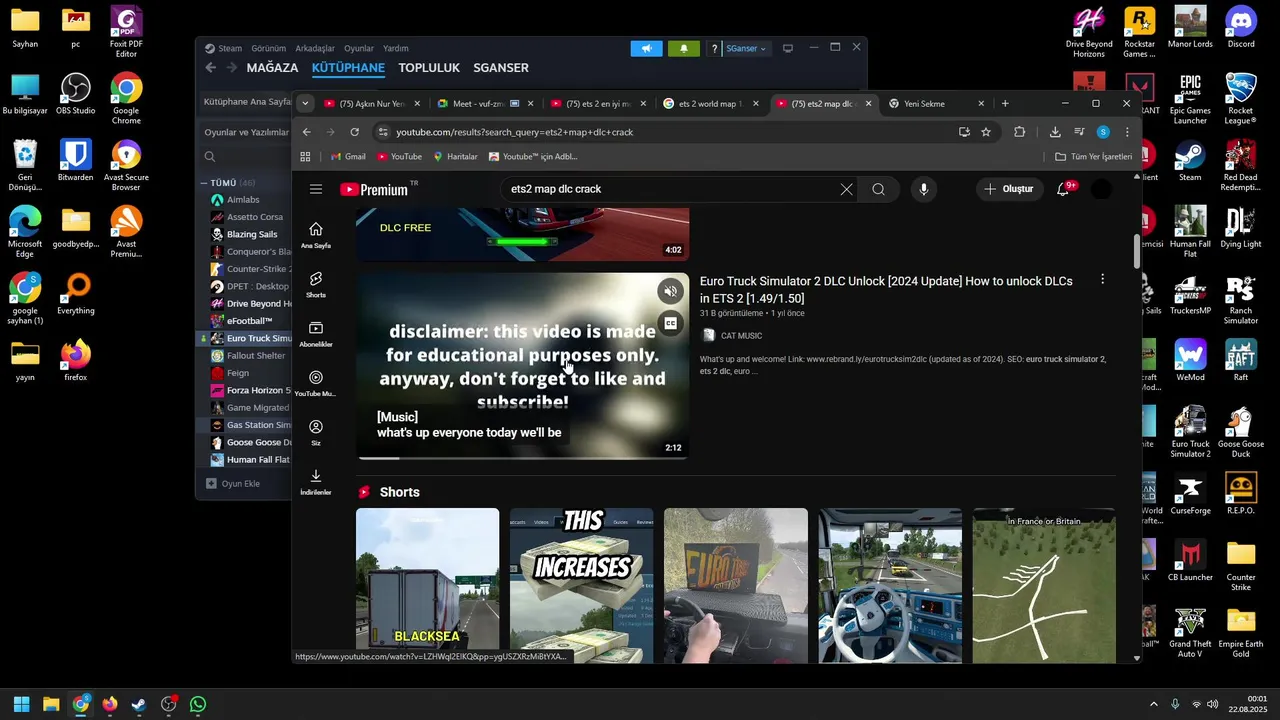Clear the YouTube search box text
The width and height of the screenshot is (1280, 720).
[x=846, y=189]
